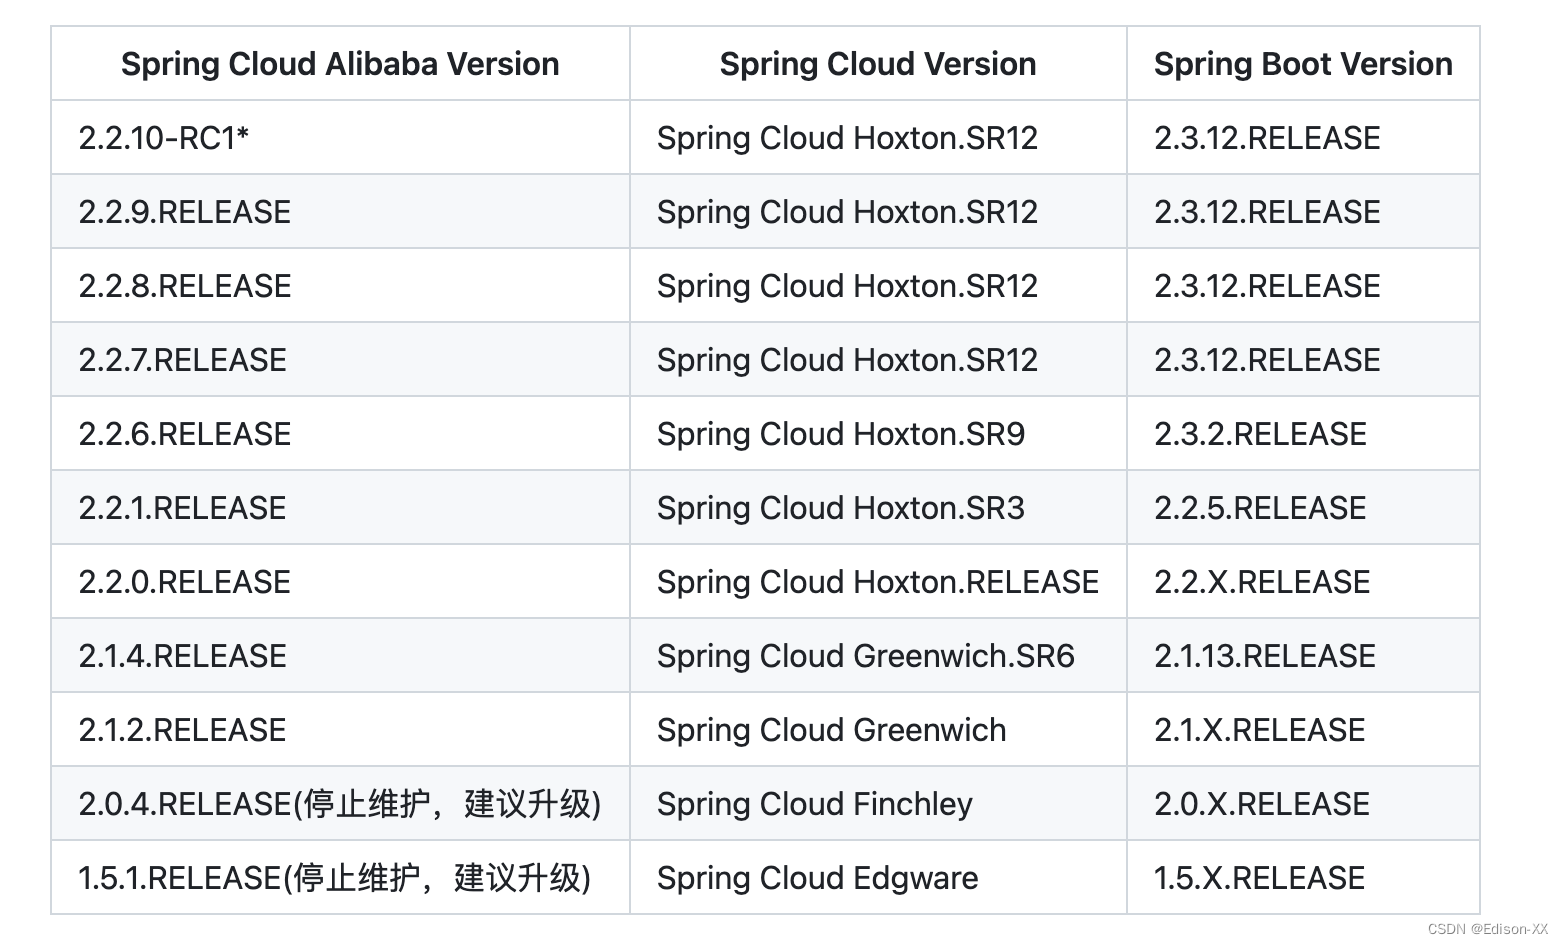The height and width of the screenshot is (944, 1564).
Task: Select Hoxton.SR12 in the 2.2.7.RELEASE row
Action: coord(878,360)
